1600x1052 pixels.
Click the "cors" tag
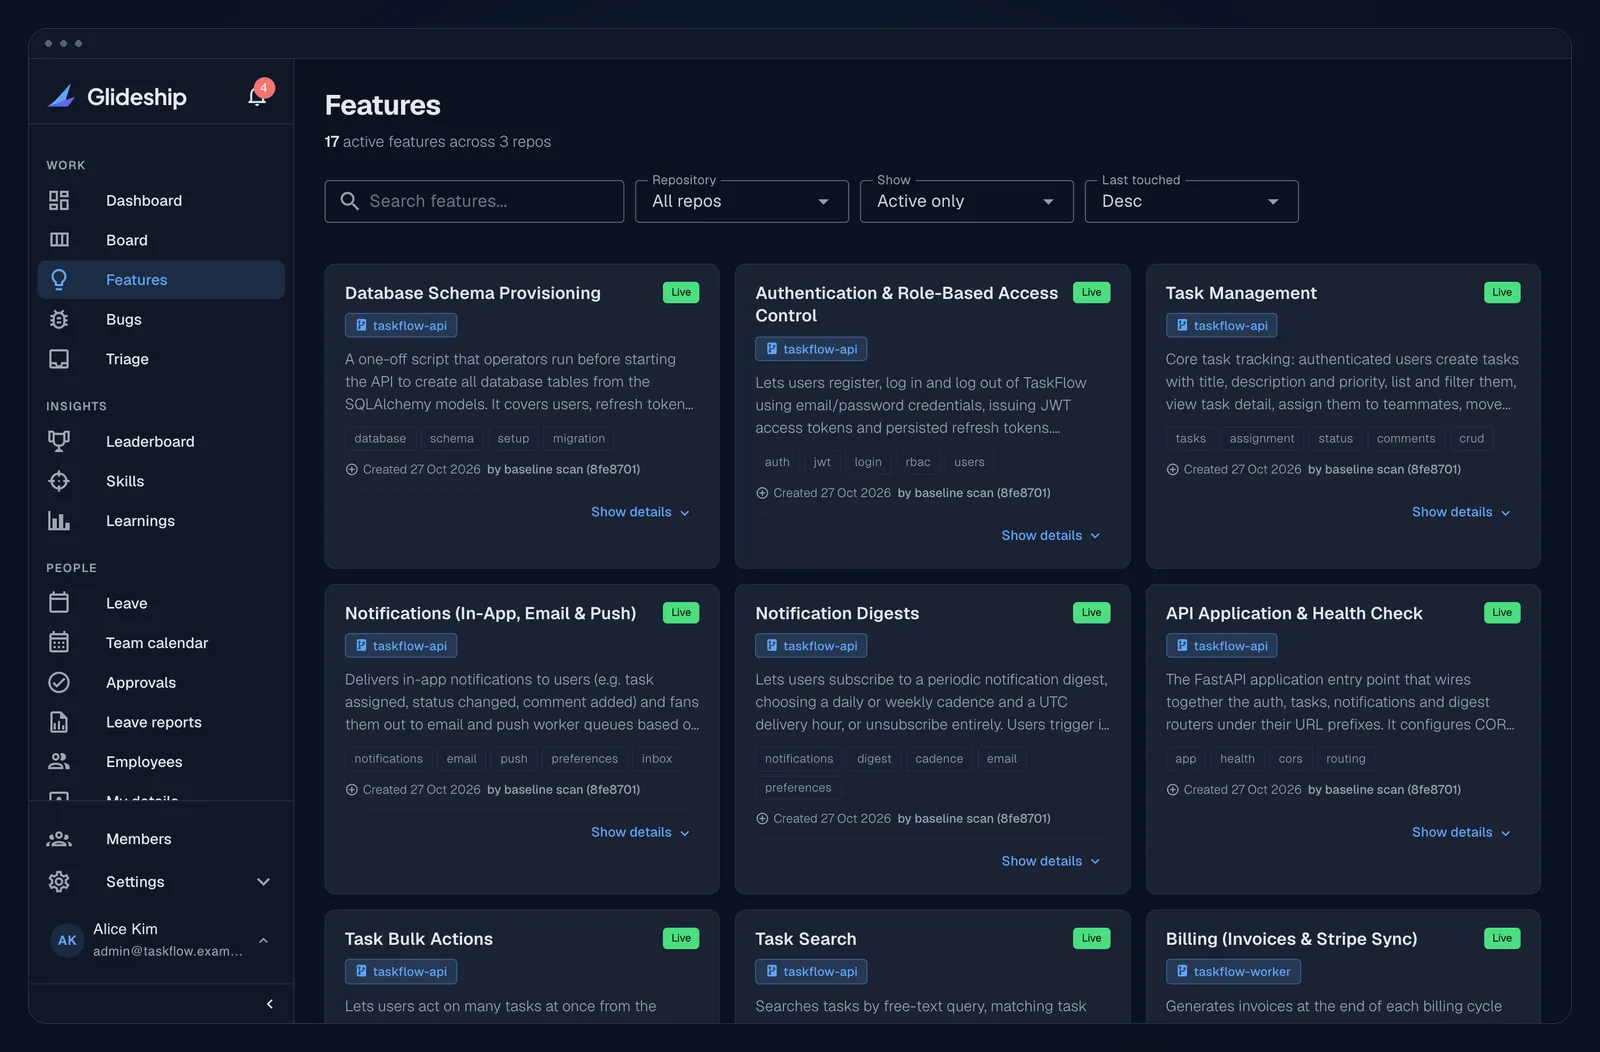pos(1291,759)
